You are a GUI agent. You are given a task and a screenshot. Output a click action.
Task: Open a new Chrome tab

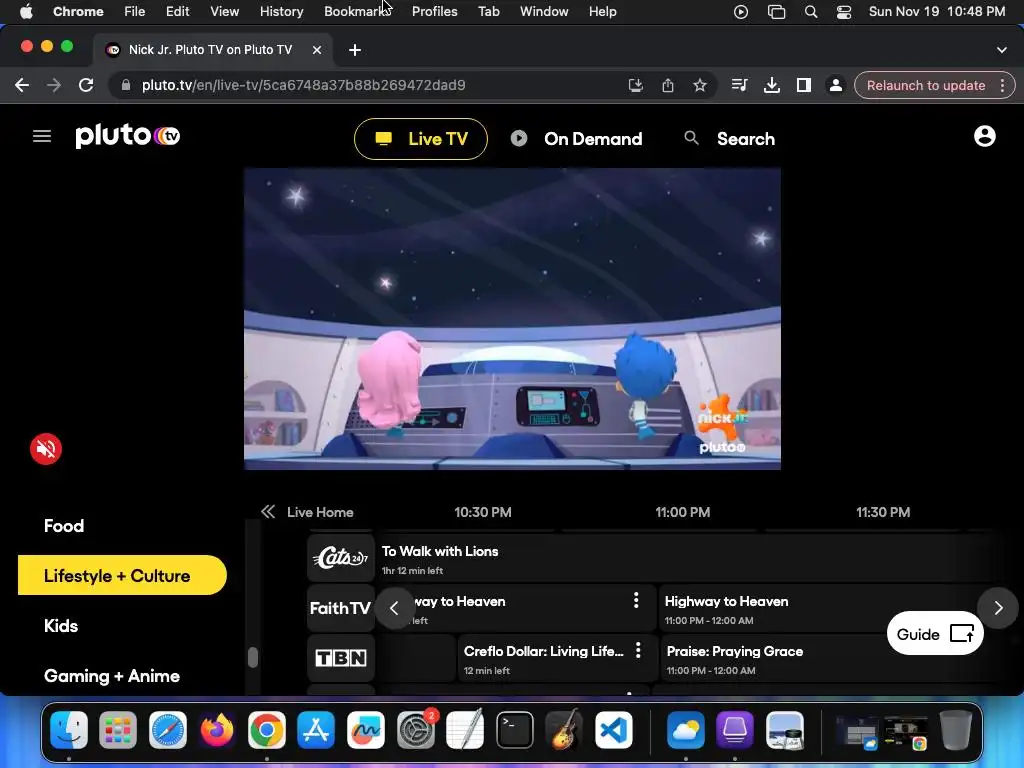click(x=355, y=50)
